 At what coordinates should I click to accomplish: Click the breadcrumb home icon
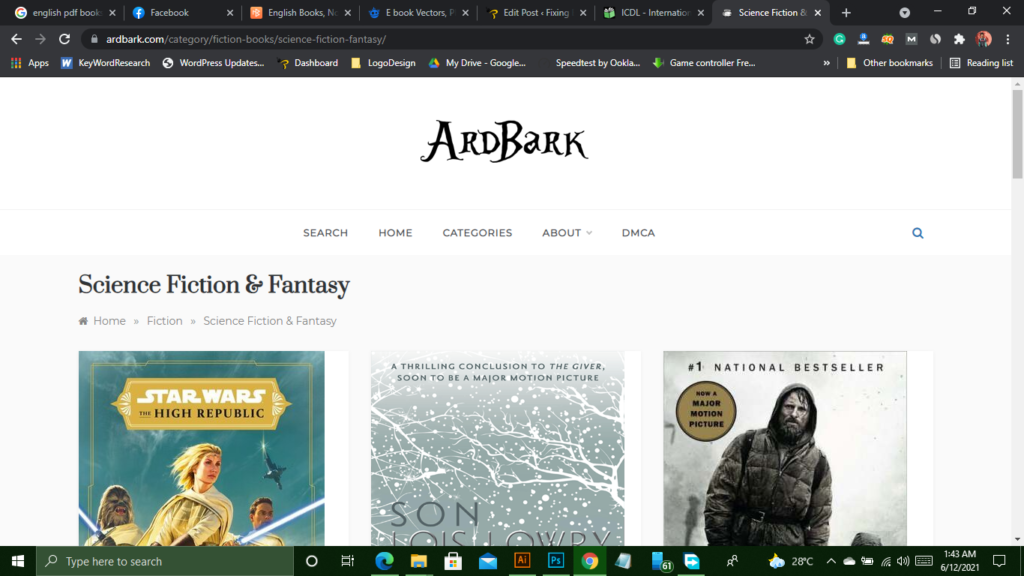[83, 321]
